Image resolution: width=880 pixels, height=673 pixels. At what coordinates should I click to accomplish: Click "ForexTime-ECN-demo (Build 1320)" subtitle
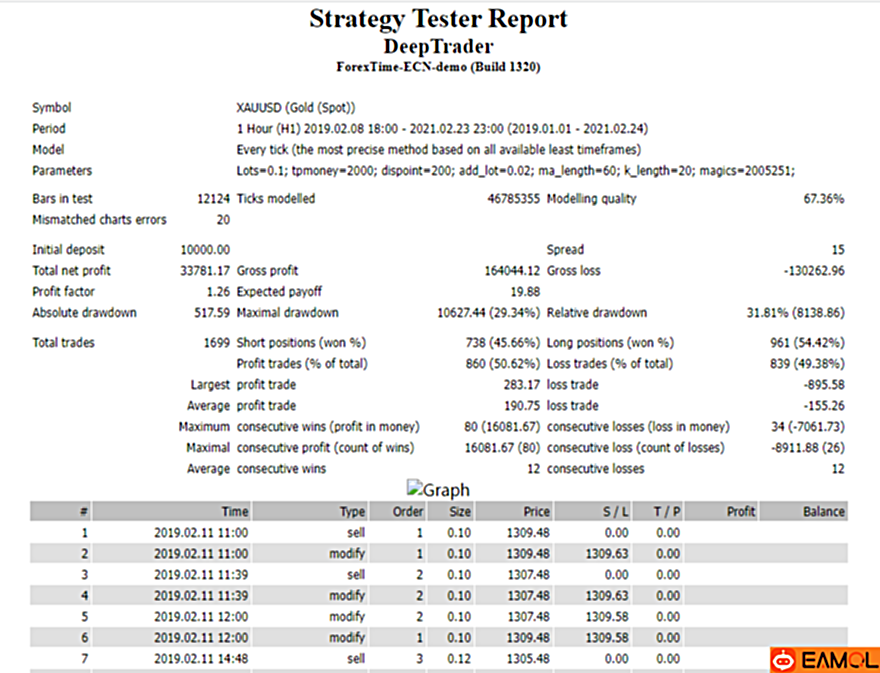coord(438,67)
